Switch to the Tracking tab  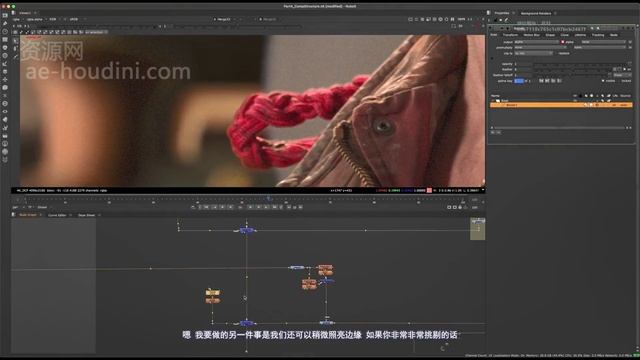[598, 35]
